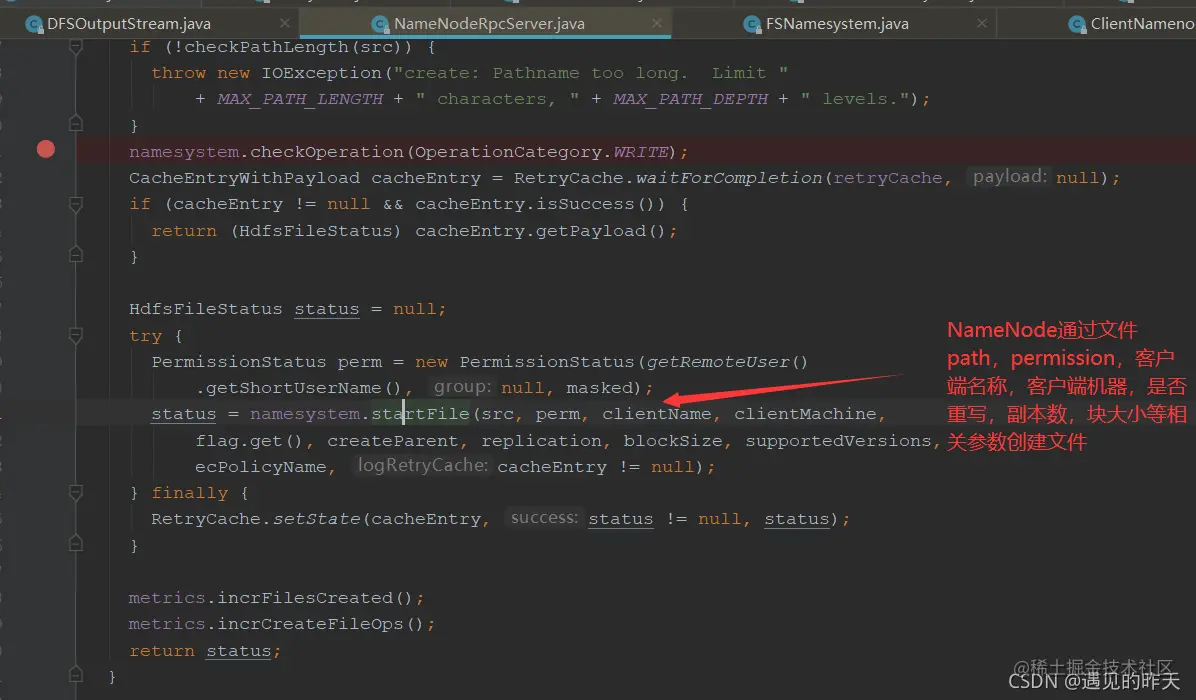1196x700 pixels.
Task: Click the replication argument
Action: pyautogui.click(x=542, y=442)
